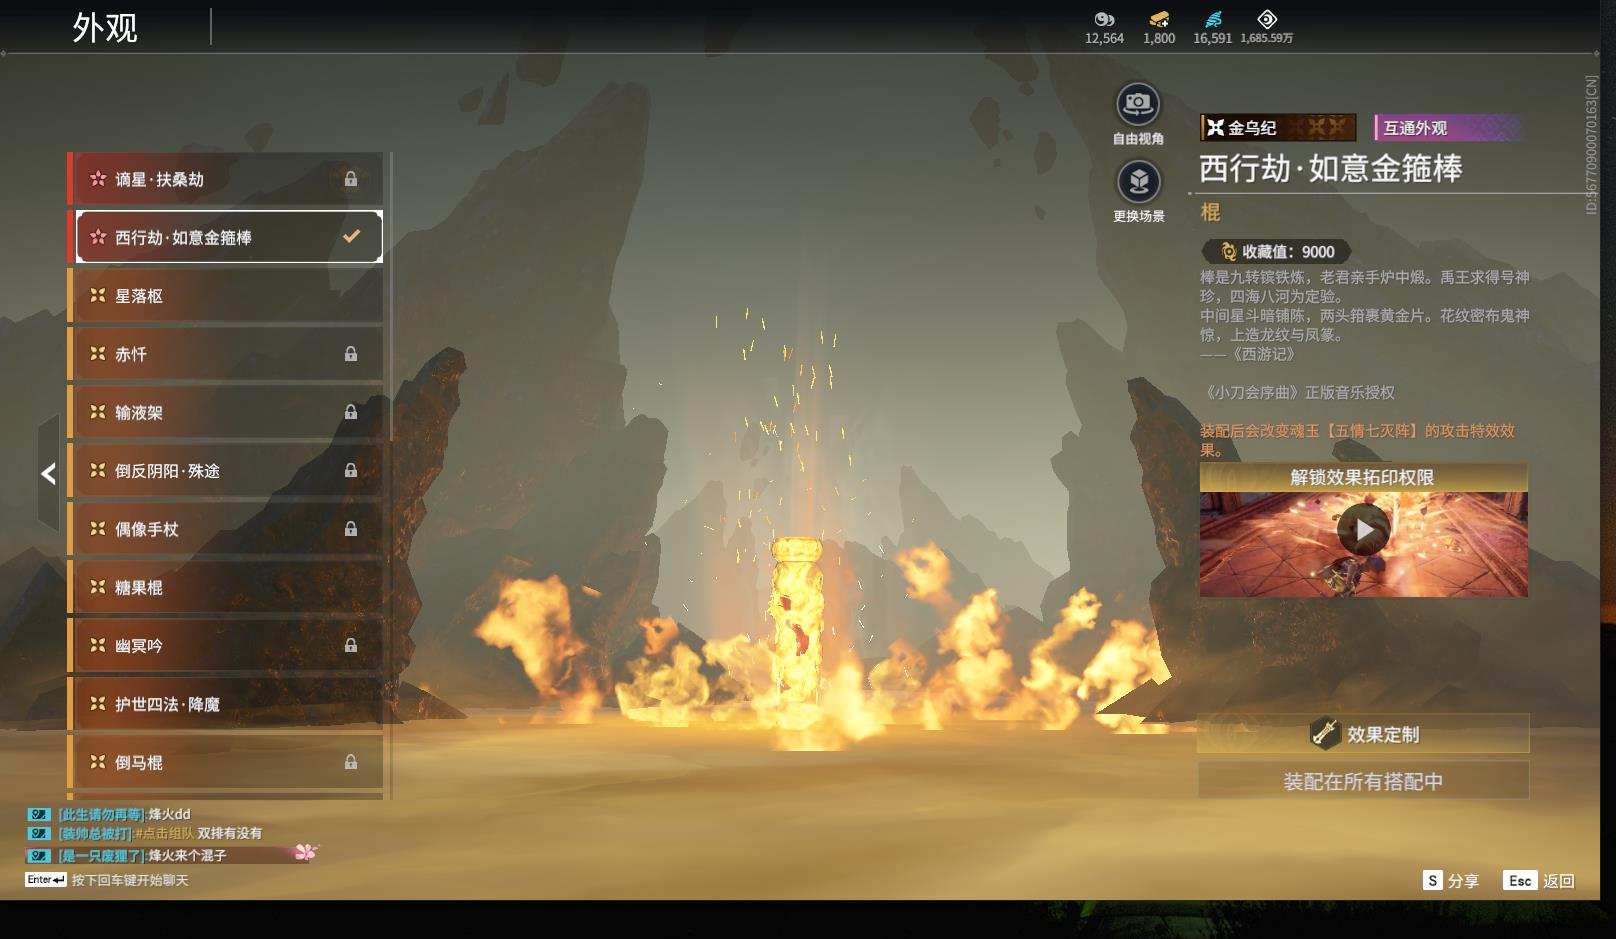The height and width of the screenshot is (939, 1616).
Task: Click the staff icon on 效果定制 button
Action: click(x=1325, y=733)
